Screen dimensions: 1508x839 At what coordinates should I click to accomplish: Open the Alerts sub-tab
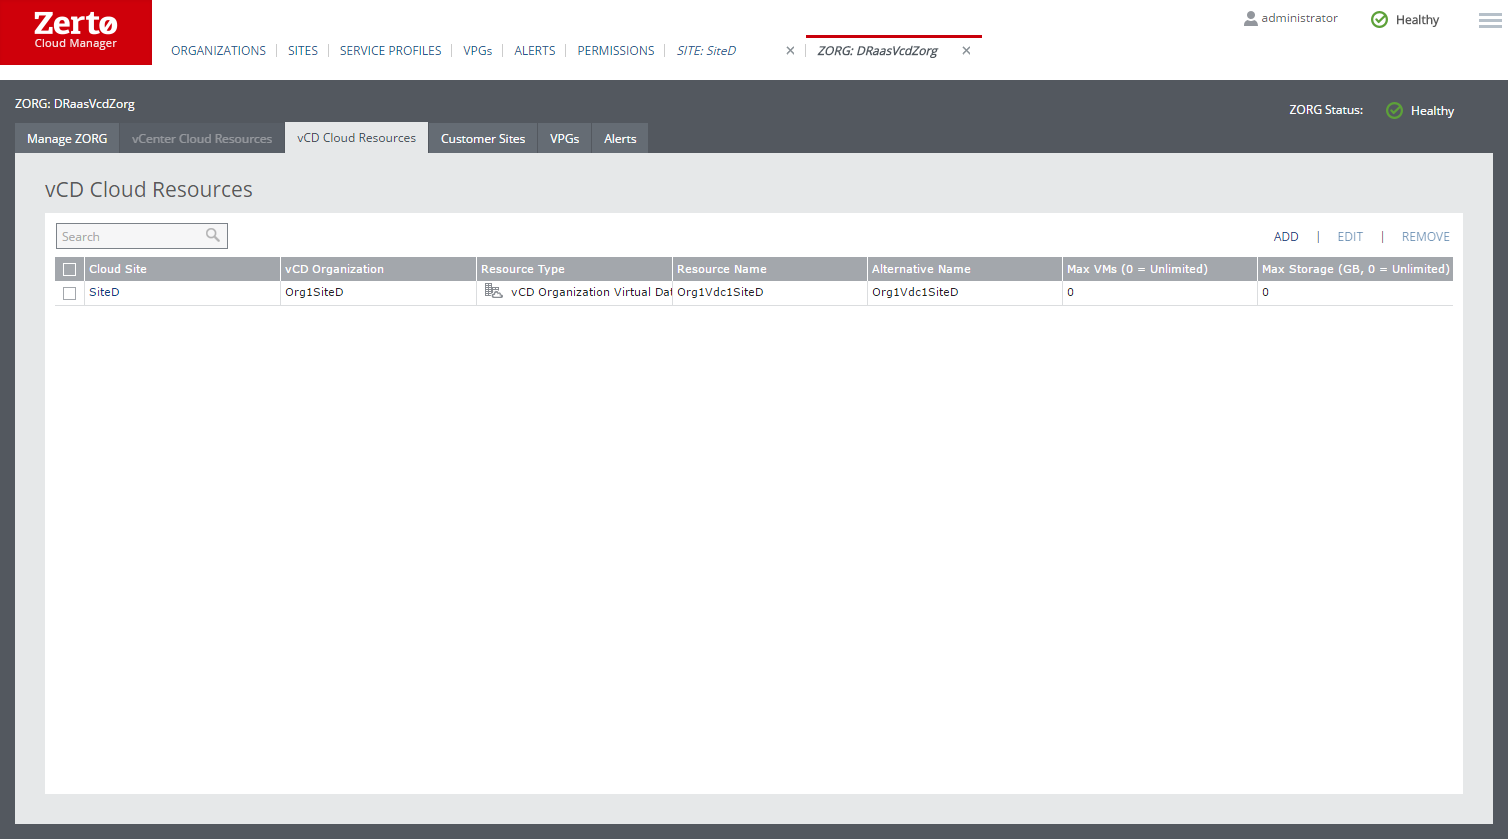(620, 138)
